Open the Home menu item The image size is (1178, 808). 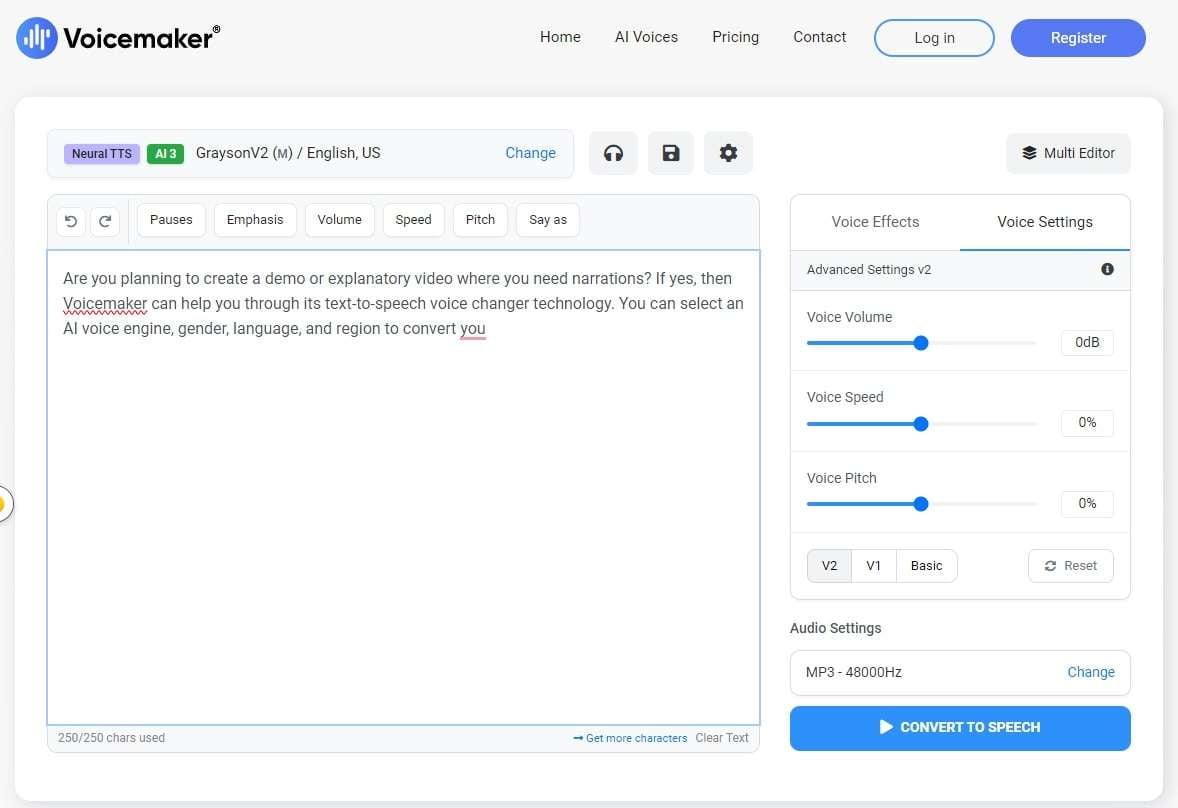[560, 37]
